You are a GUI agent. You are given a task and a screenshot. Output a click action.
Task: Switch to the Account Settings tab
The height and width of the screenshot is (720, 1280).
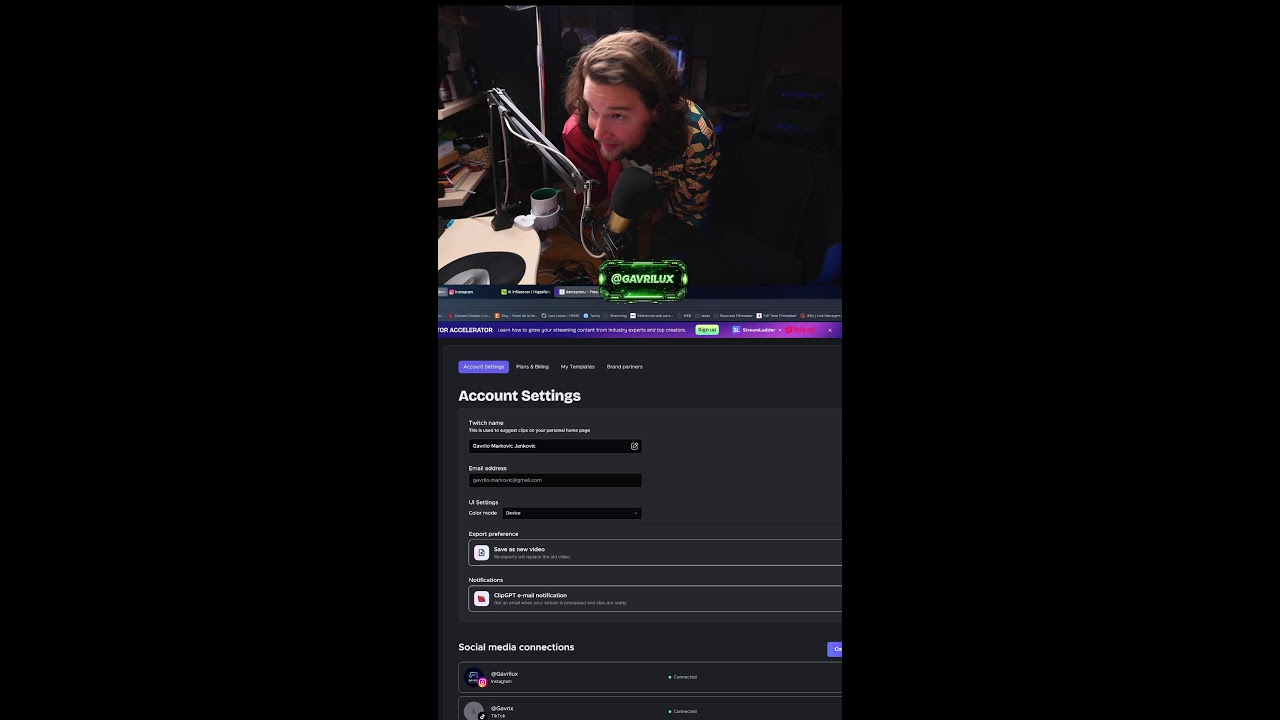484,367
